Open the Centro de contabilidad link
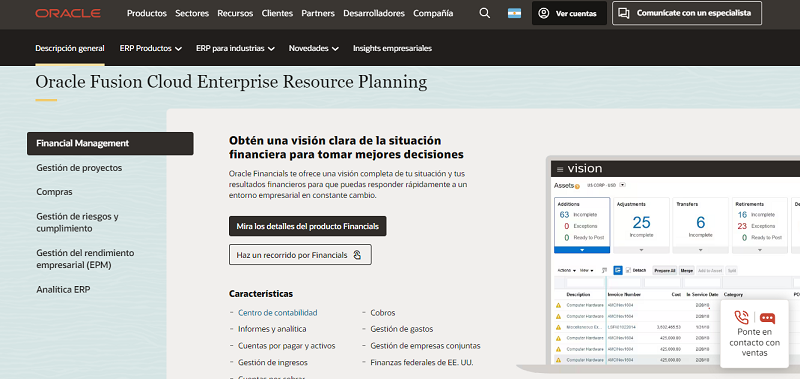 (278, 313)
